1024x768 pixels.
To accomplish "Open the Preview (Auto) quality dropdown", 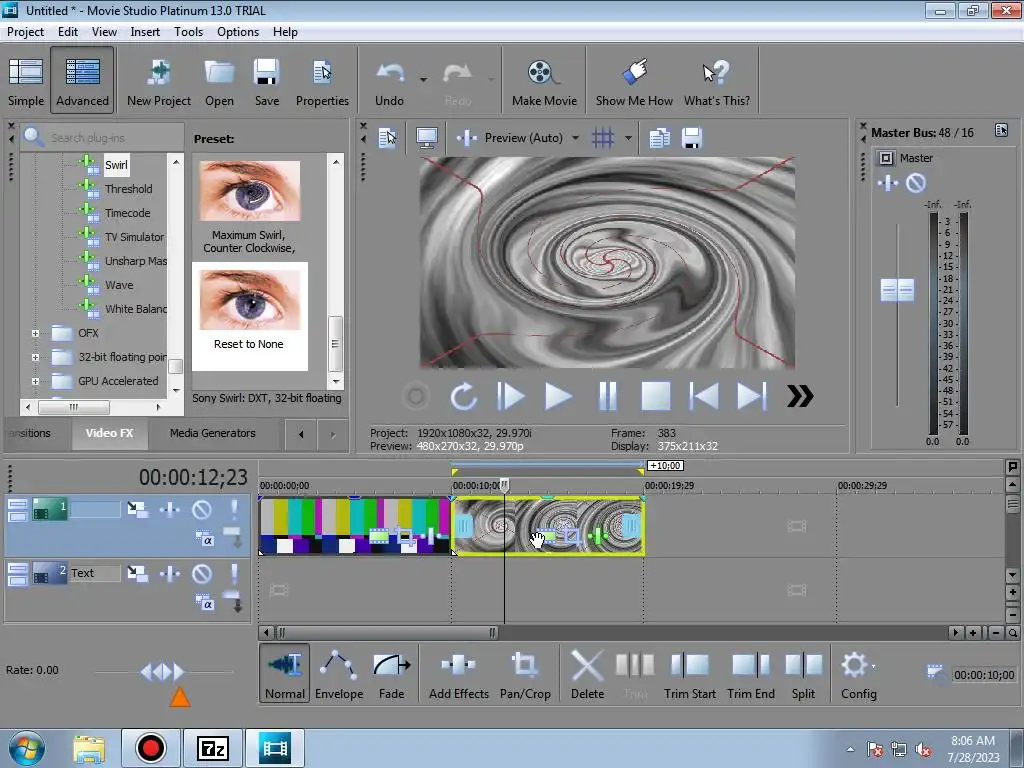I will pos(575,138).
